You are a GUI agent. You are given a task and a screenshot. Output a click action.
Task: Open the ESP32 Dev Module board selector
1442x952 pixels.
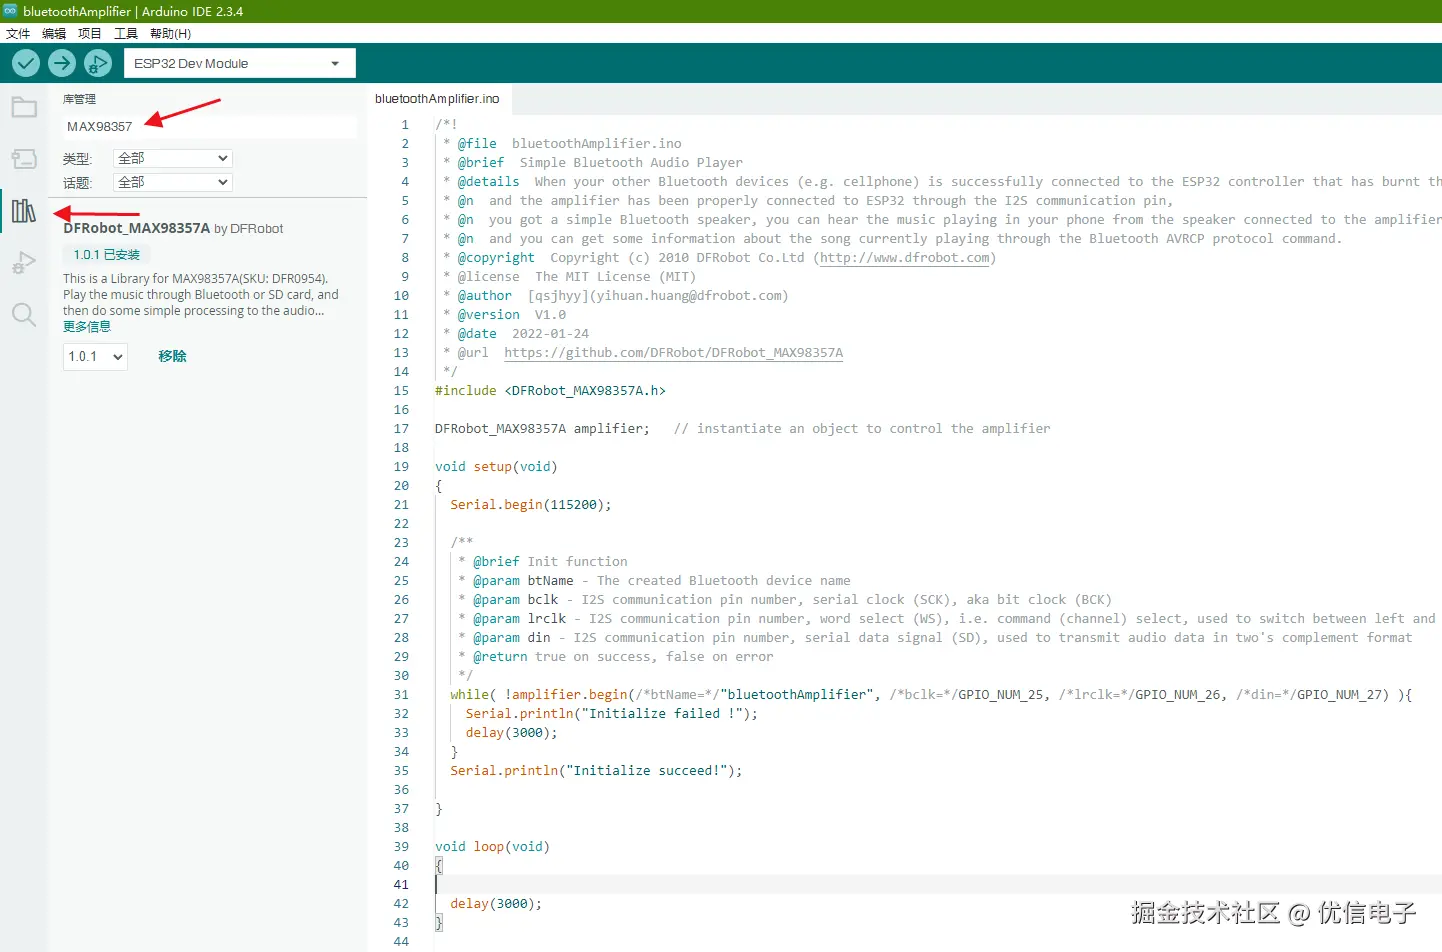[x=239, y=63]
